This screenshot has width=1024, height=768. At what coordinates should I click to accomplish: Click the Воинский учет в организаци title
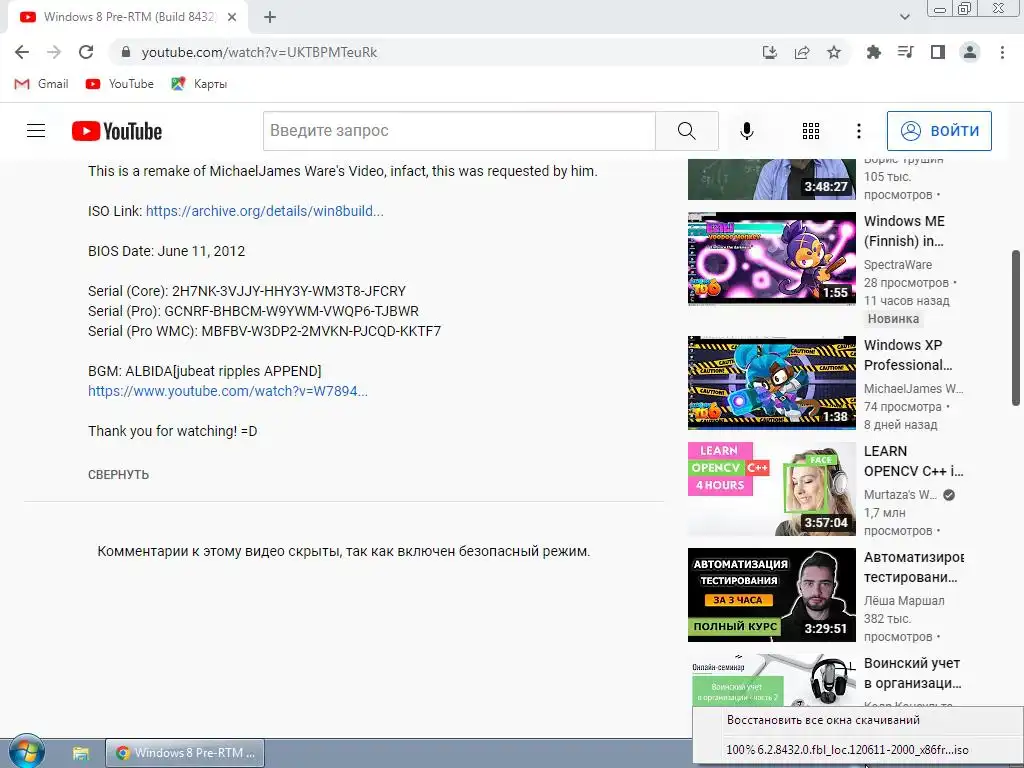(912, 673)
